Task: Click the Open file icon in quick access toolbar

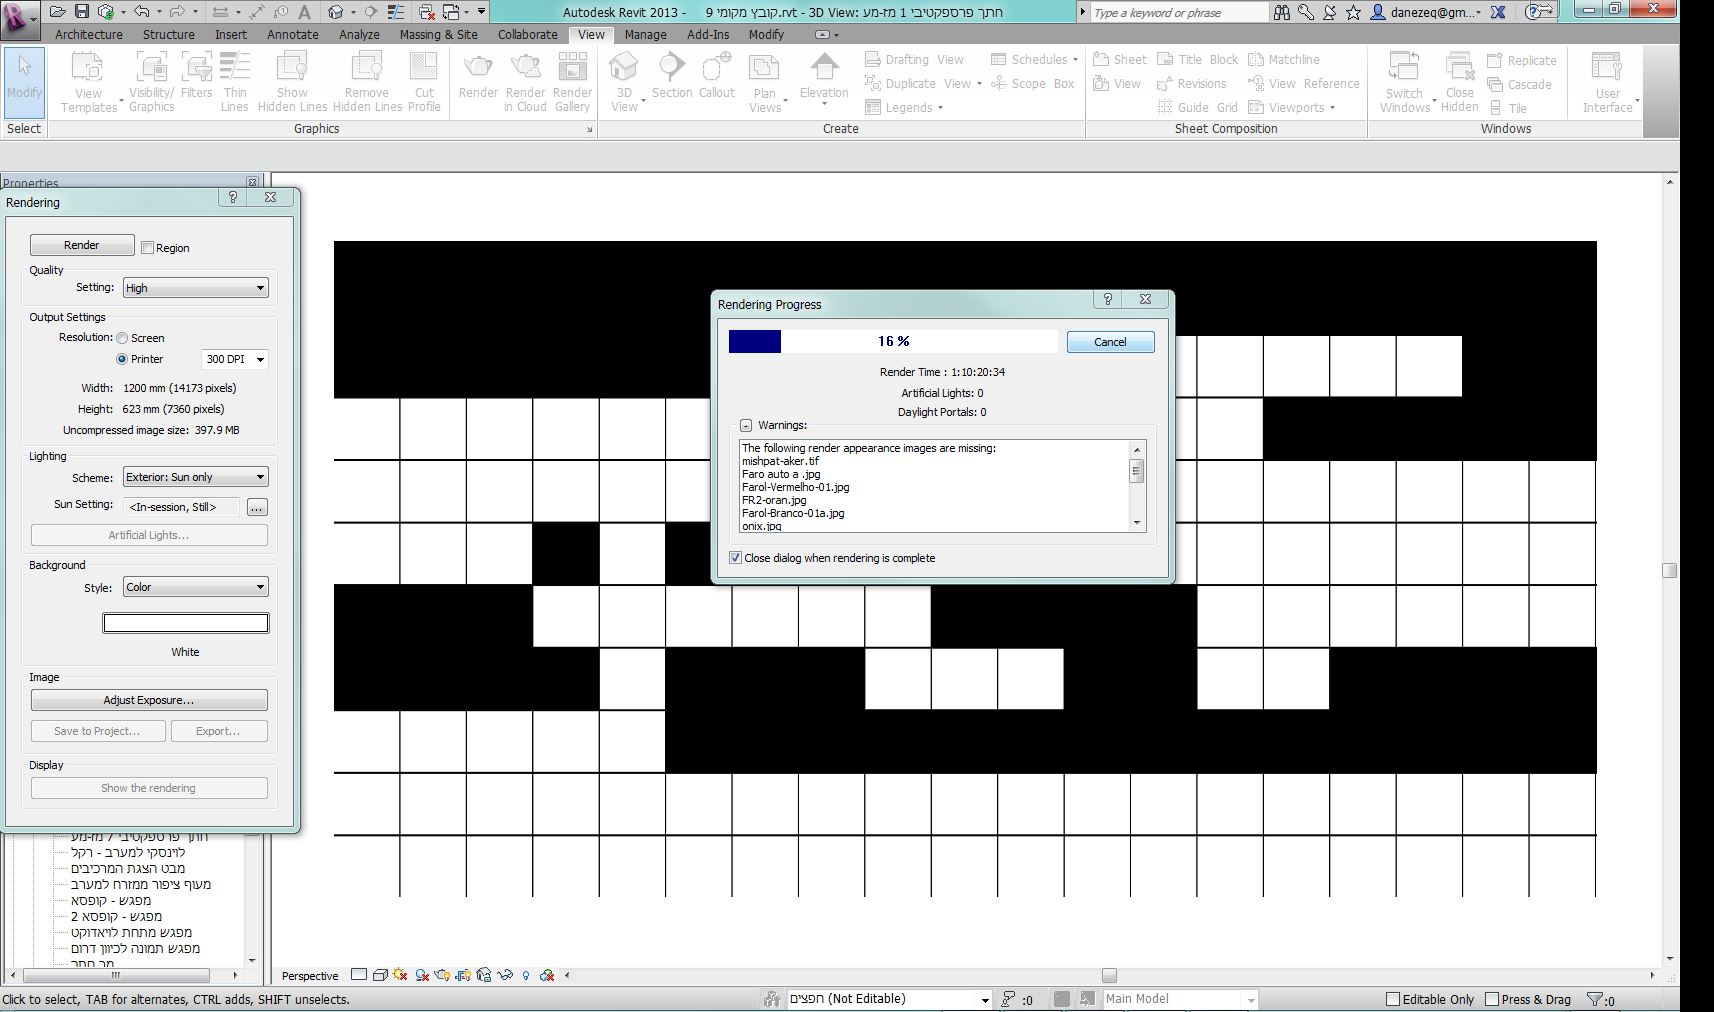Action: coord(57,12)
